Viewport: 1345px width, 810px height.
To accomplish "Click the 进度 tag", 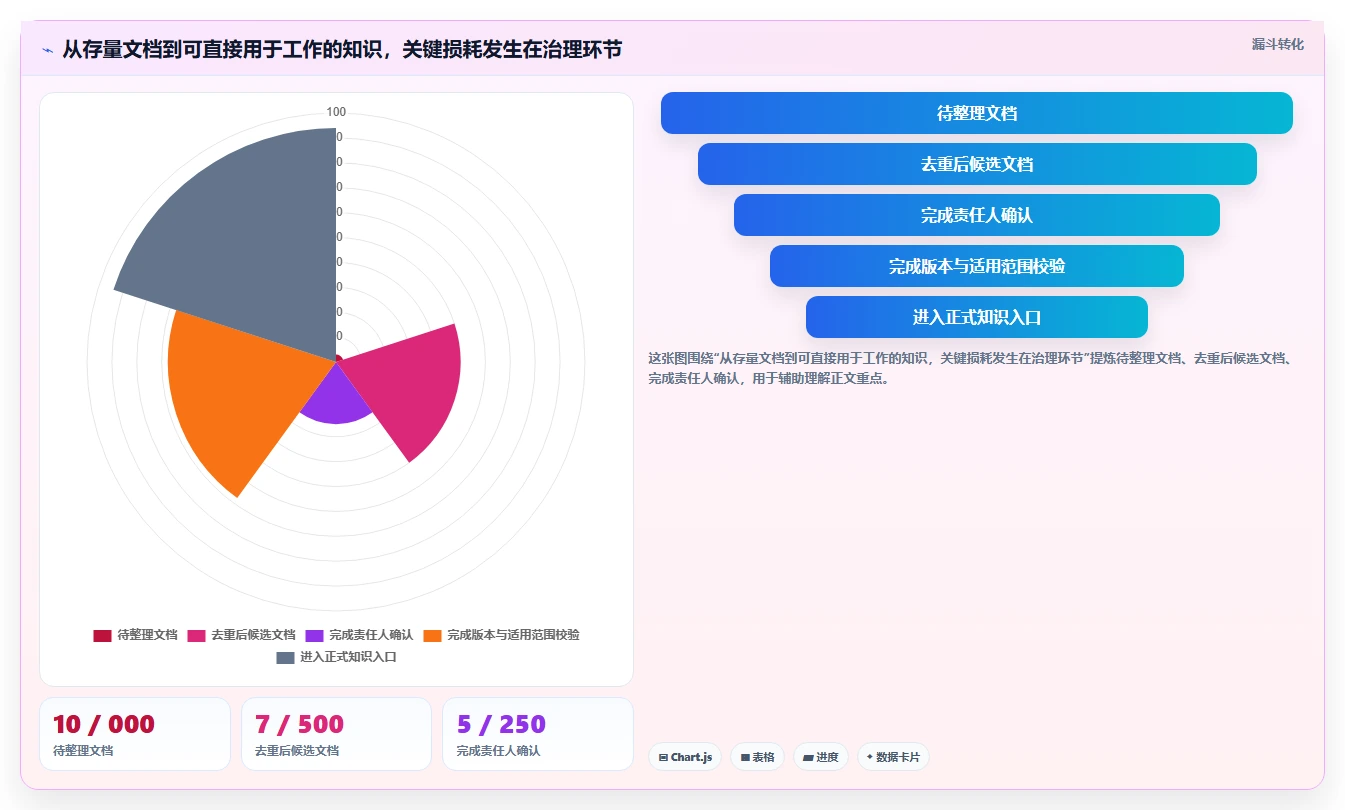I will [x=821, y=757].
